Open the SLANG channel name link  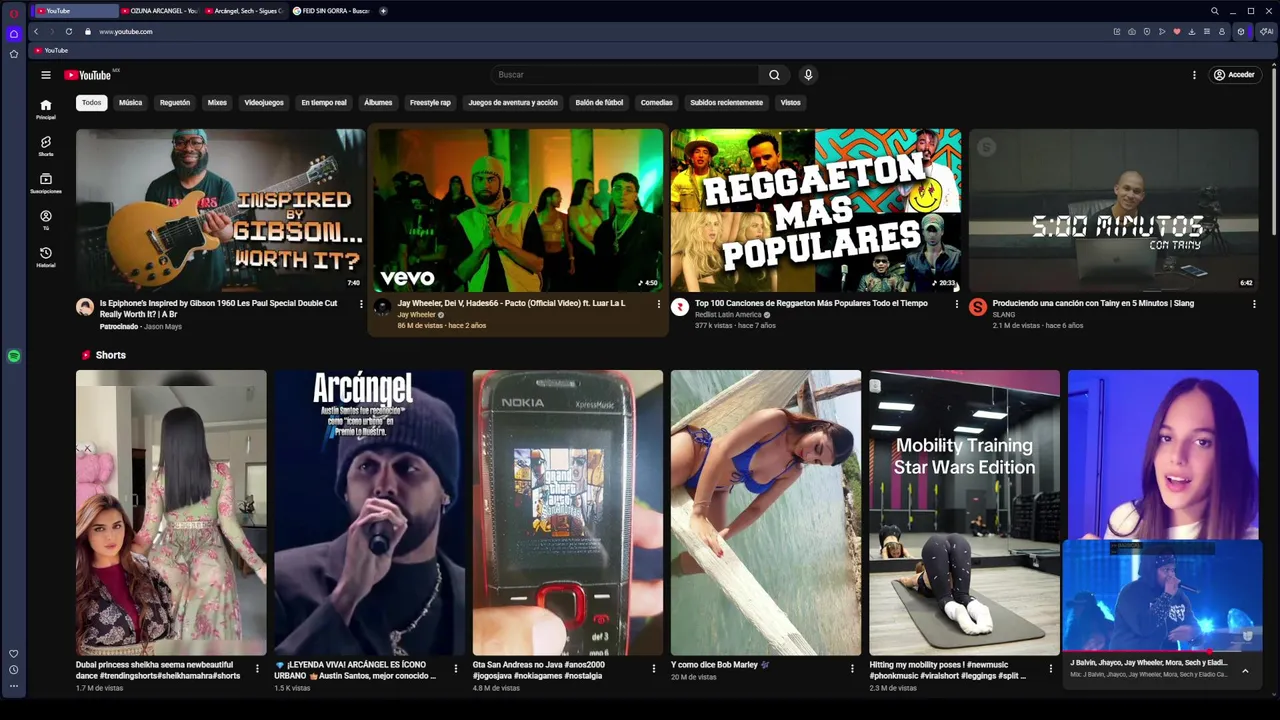tap(1003, 315)
